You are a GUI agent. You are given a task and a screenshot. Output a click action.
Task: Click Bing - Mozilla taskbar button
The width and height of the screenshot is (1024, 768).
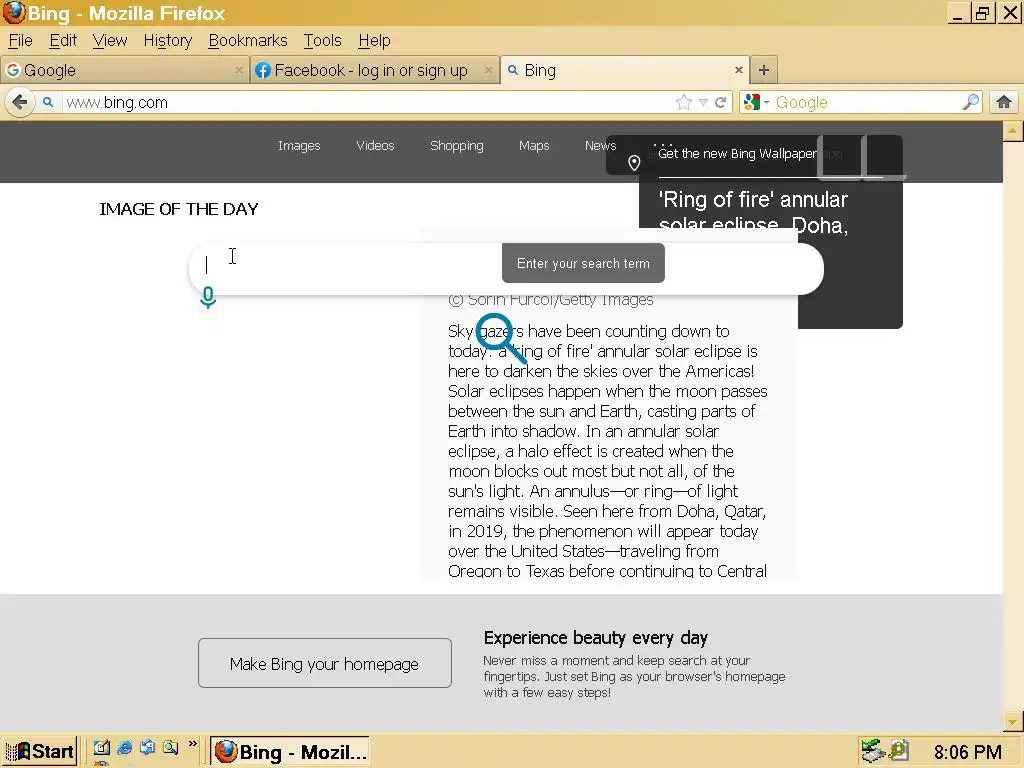289,751
